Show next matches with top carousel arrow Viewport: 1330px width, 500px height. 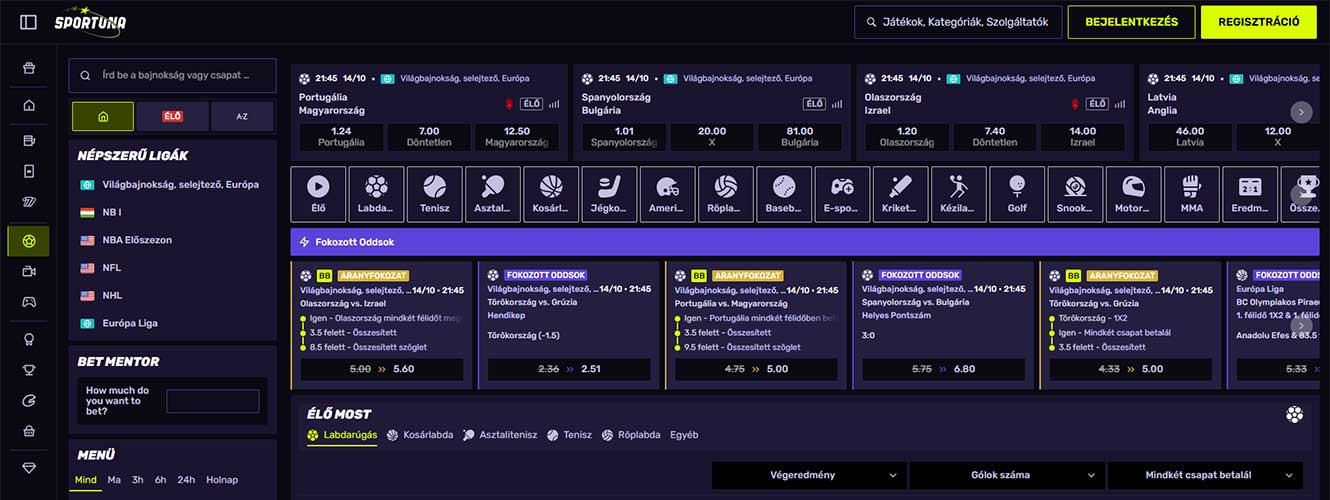pos(1301,112)
